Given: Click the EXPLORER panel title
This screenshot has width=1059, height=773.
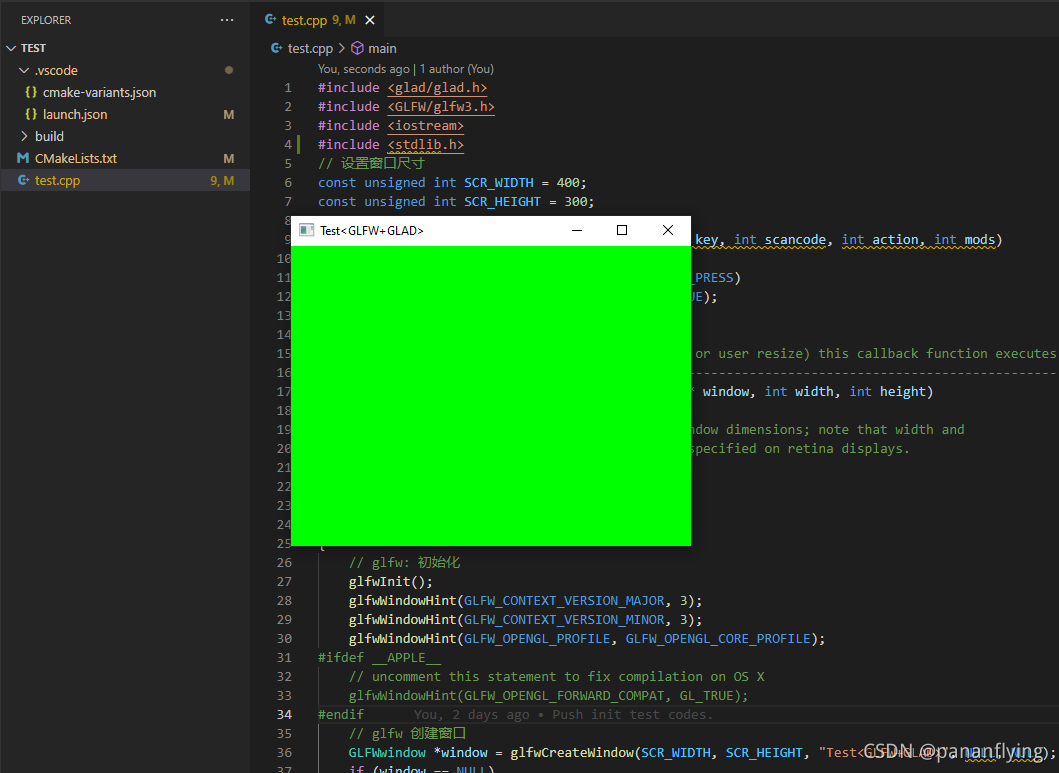Looking at the screenshot, I should tap(46, 20).
